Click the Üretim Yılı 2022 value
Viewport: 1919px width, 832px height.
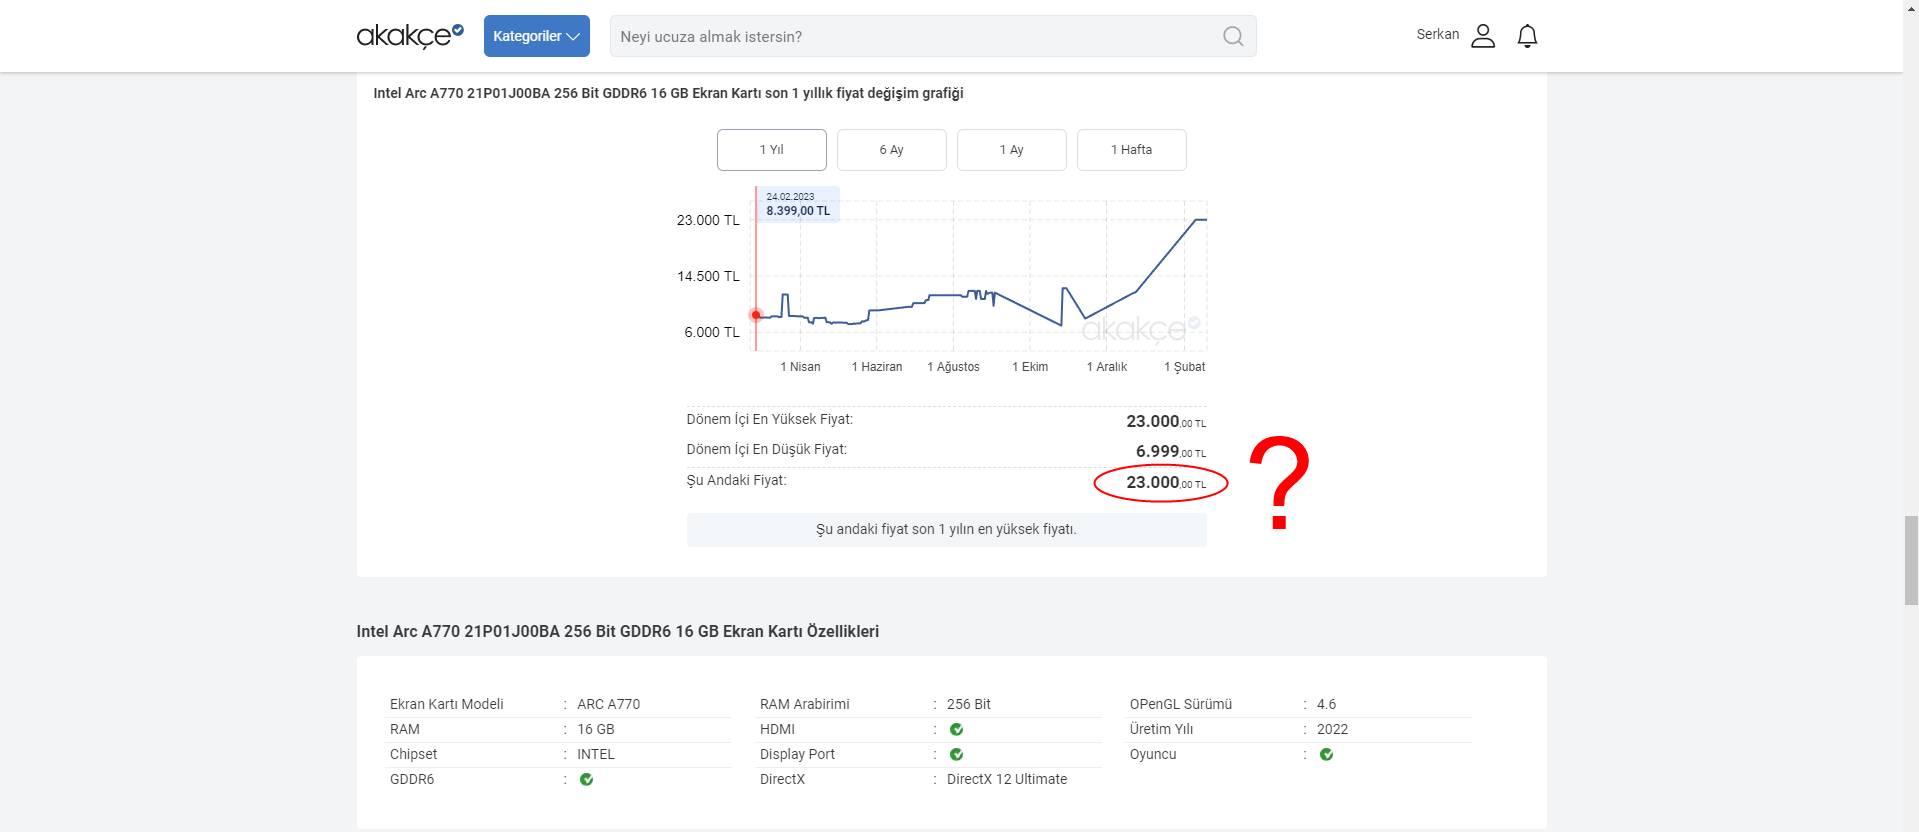pos(1332,729)
